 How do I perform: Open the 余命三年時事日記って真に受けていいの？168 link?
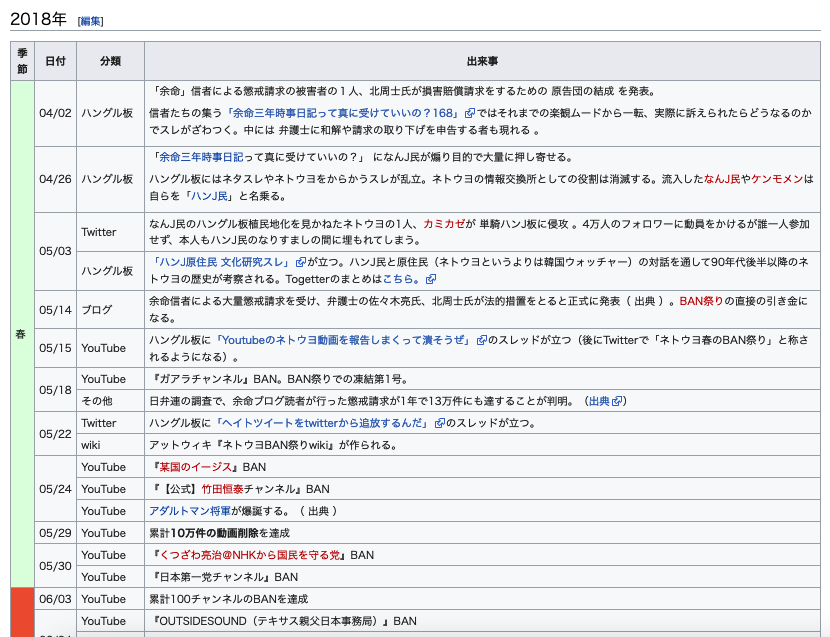point(343,113)
